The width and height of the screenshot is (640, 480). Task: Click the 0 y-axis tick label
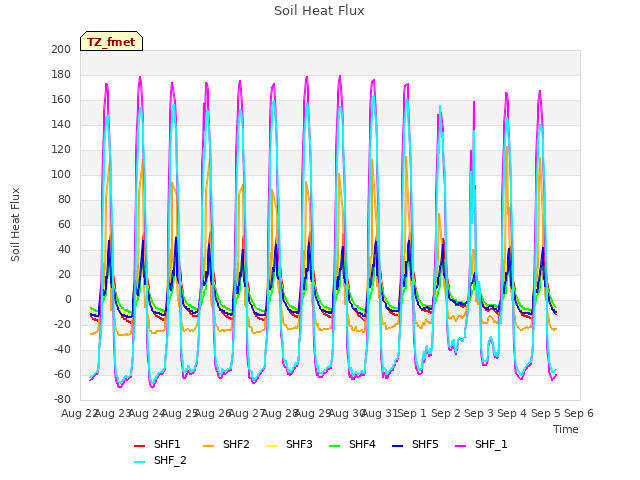tap(68, 300)
